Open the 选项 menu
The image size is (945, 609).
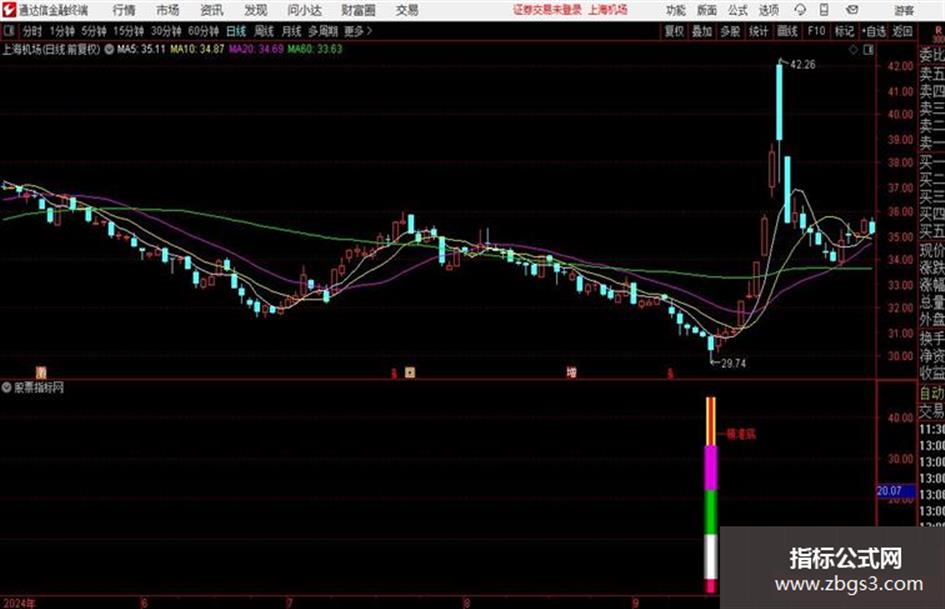coord(769,10)
